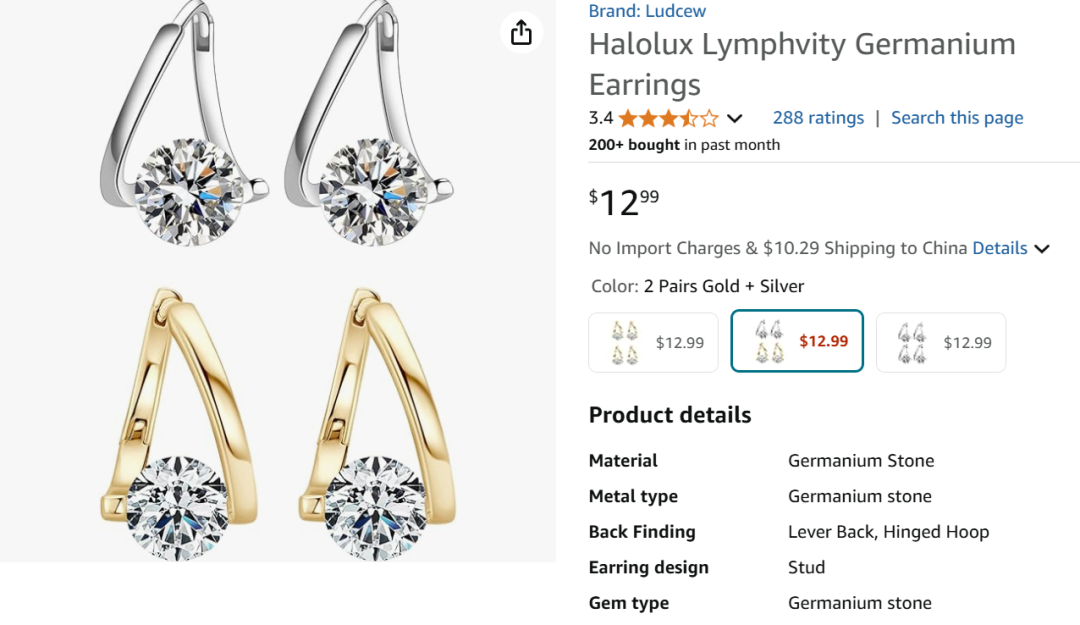Click the $12.99 main price

624,202
